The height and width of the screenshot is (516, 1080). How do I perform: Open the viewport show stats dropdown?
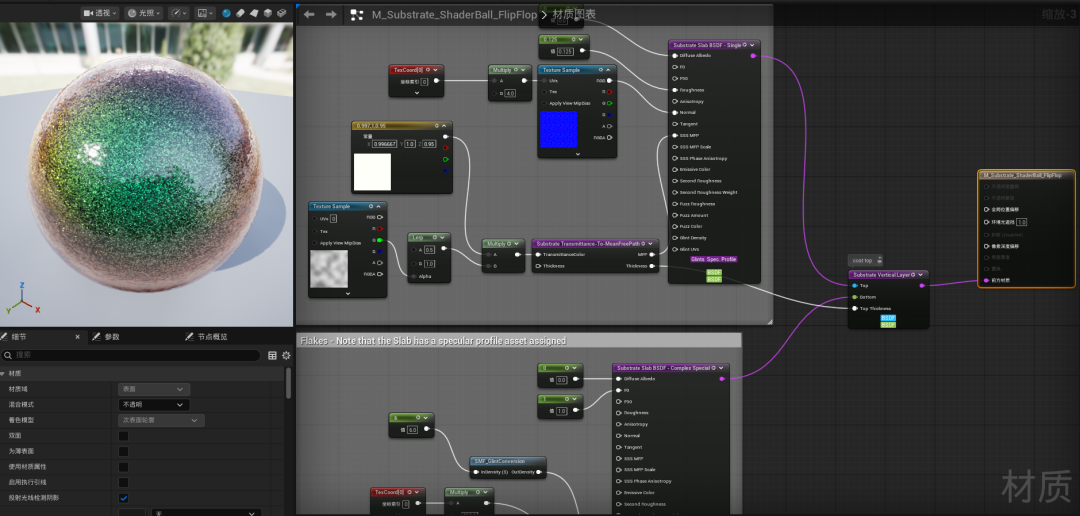click(205, 13)
